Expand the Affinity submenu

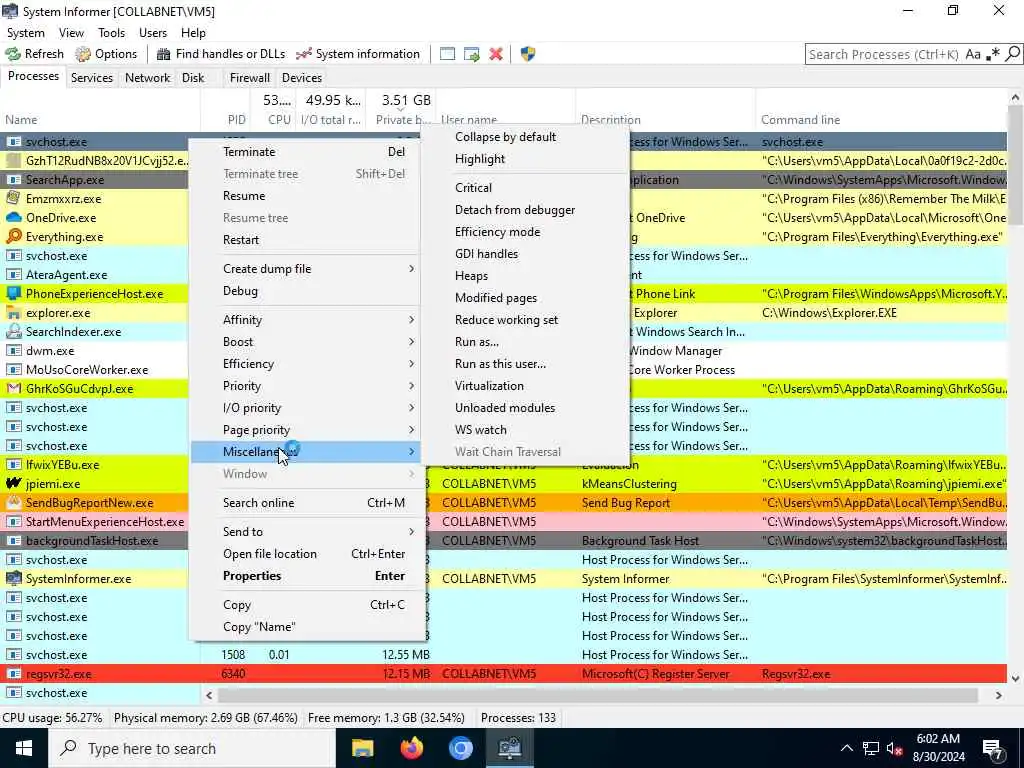tap(306, 319)
